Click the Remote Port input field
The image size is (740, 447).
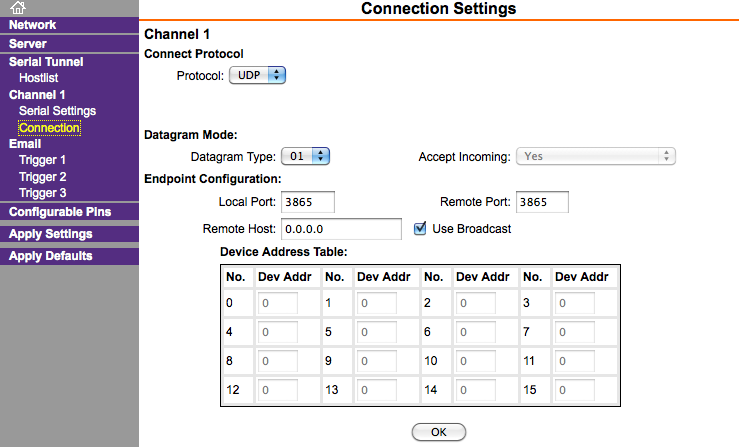click(x=543, y=203)
